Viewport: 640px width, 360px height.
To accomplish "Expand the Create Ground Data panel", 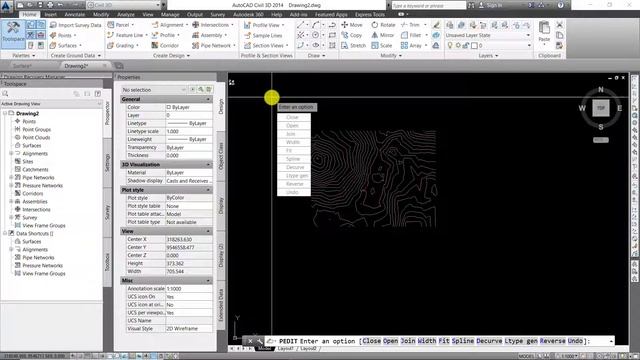I will tap(76, 56).
